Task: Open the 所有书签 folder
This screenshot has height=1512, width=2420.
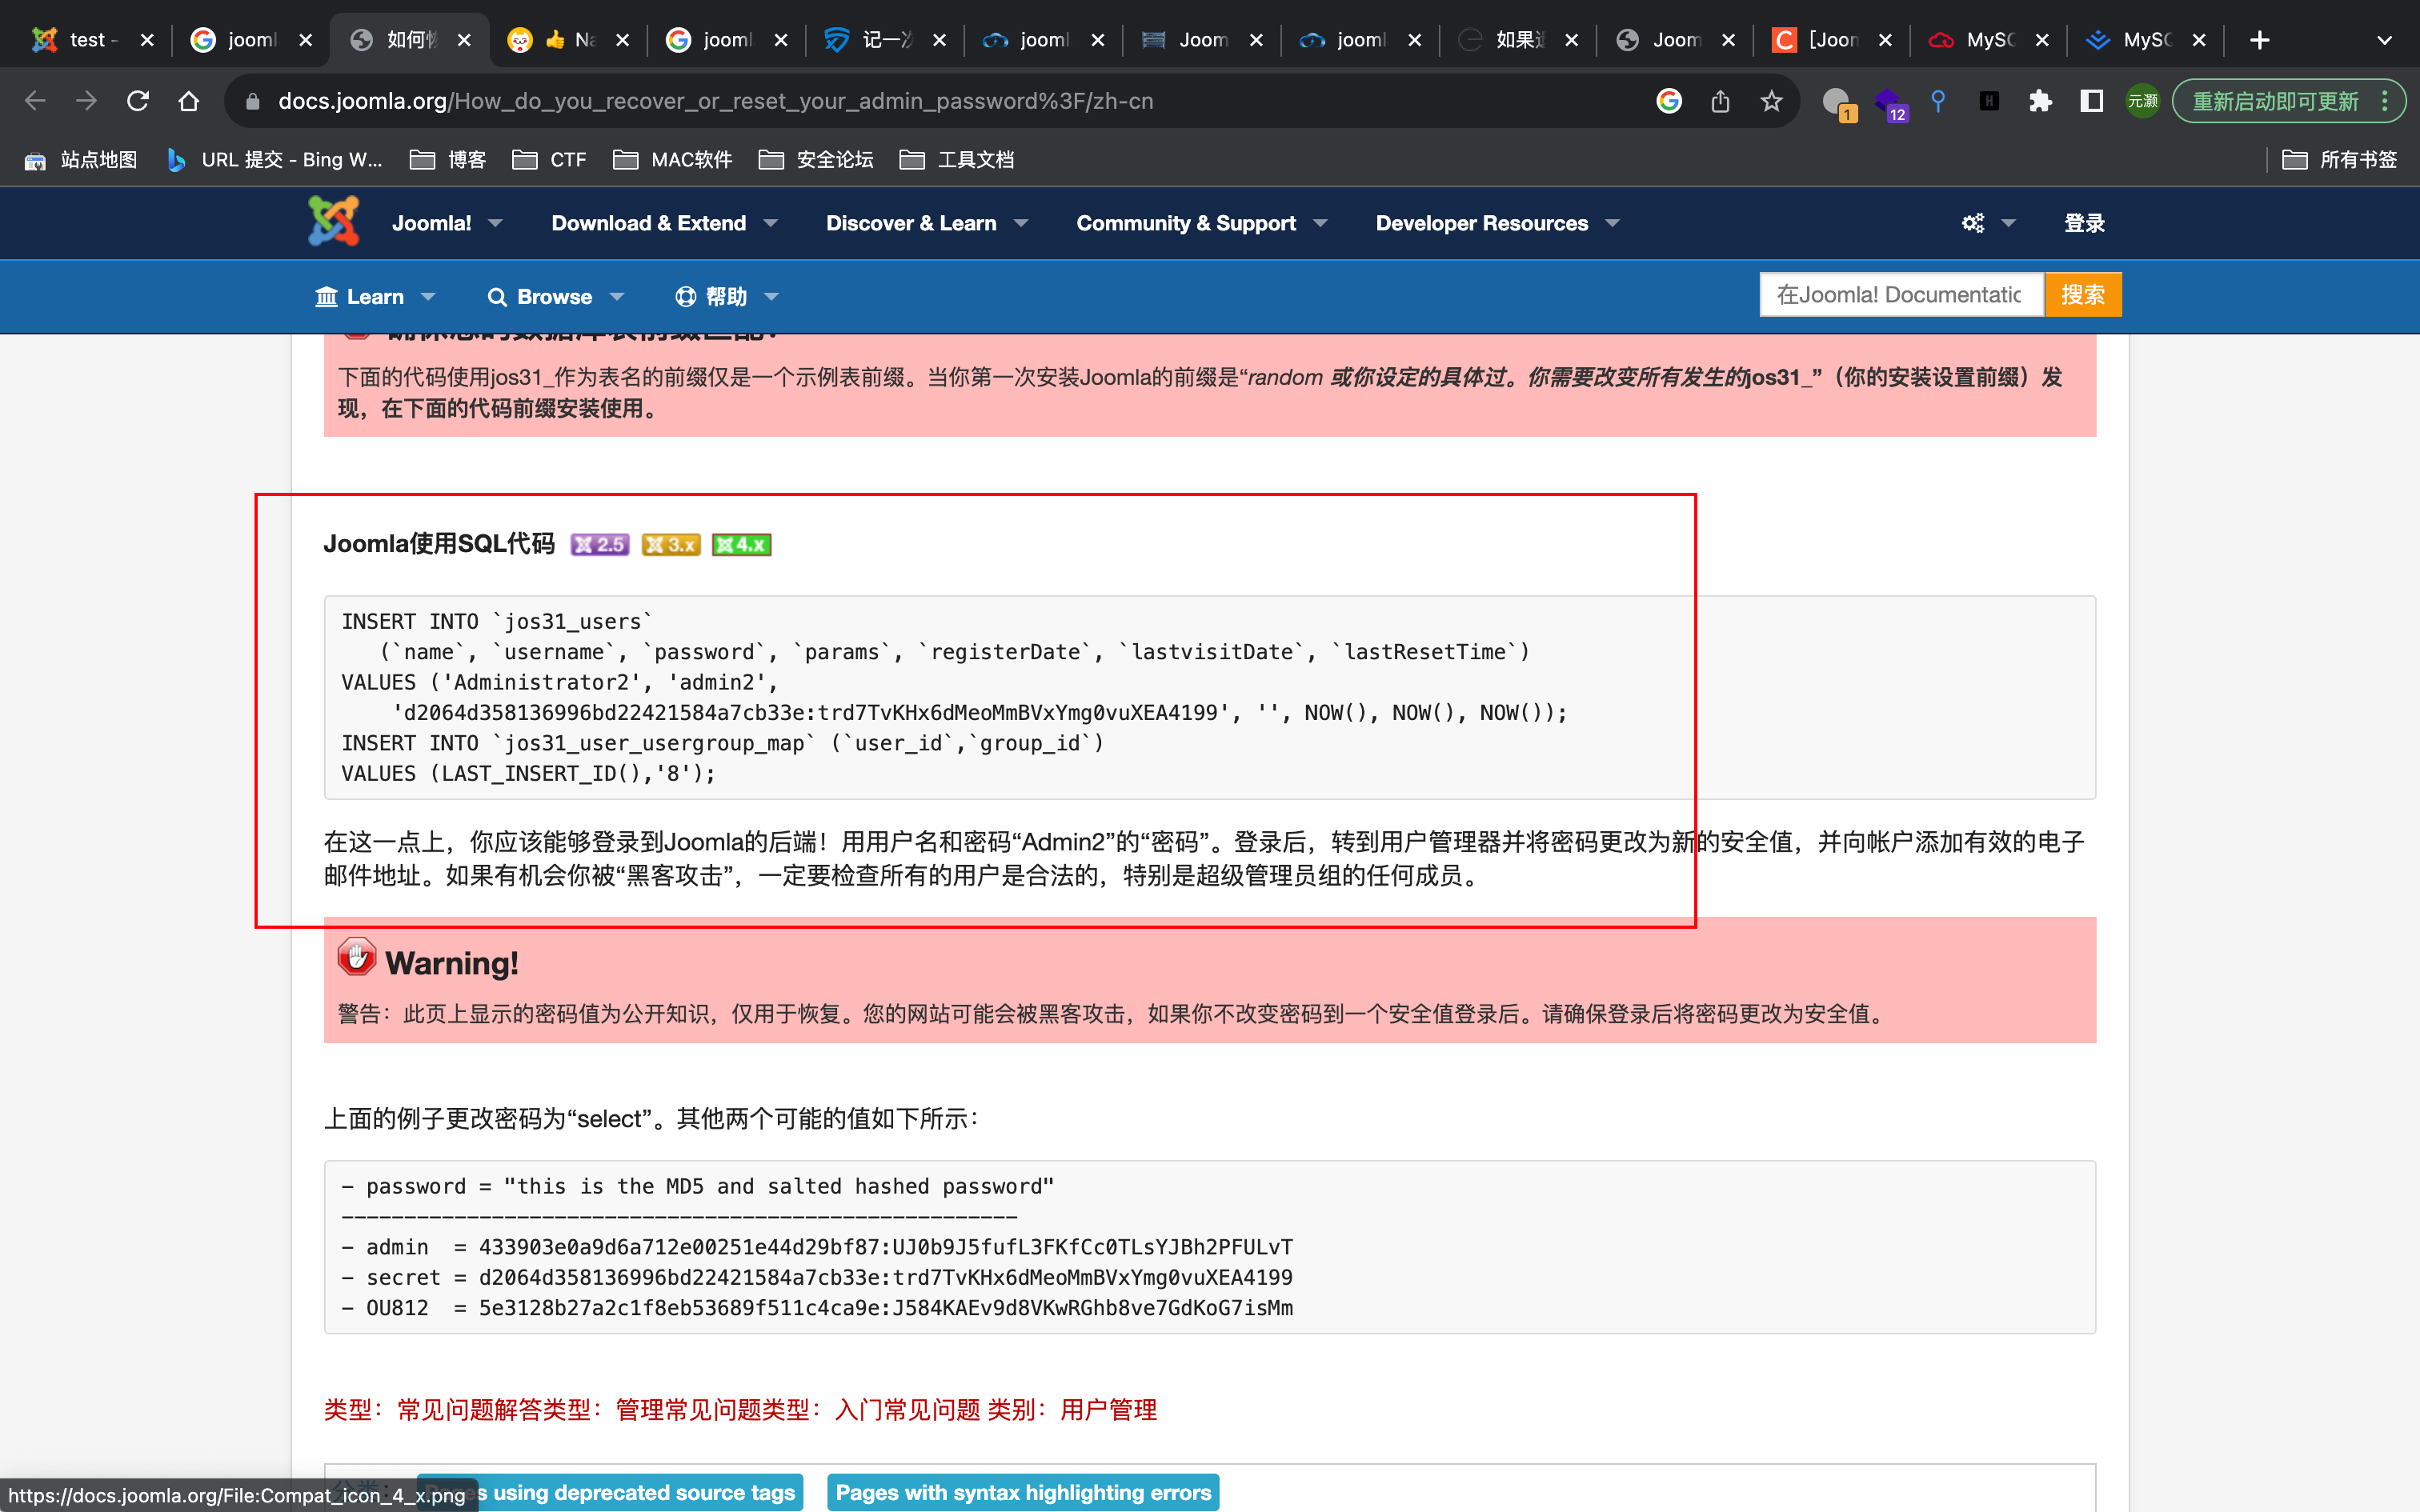Action: [2339, 160]
